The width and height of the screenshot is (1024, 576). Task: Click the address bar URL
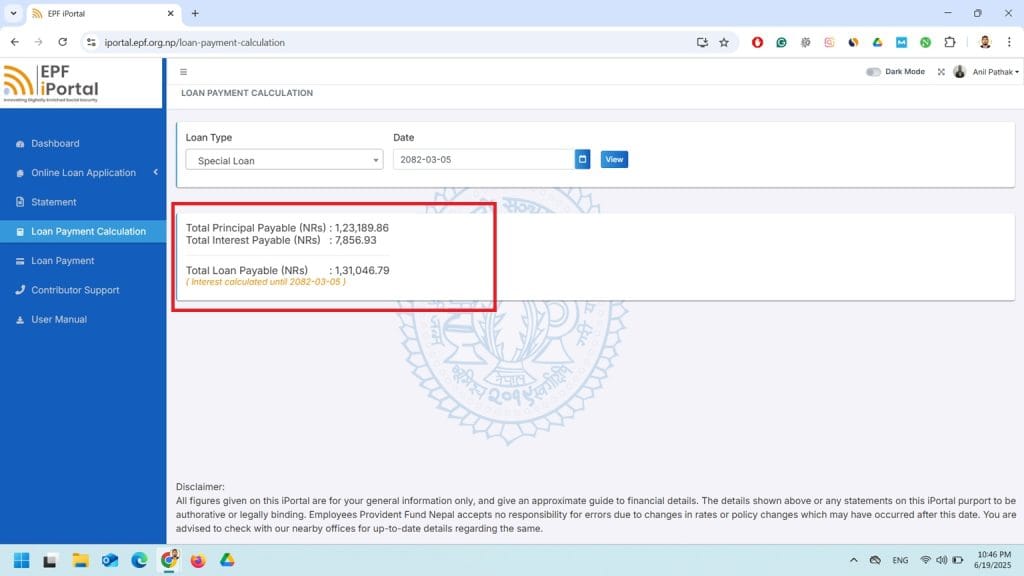[195, 42]
